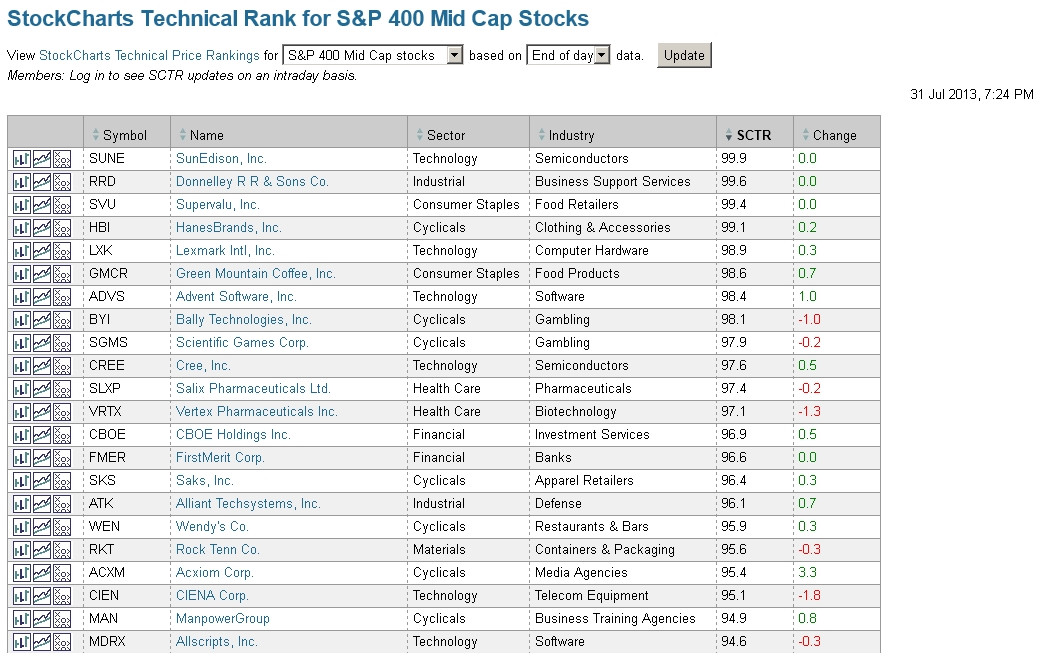Open the SharpChart bar icon for FMER
Viewport: 1040px width, 653px height.
(x=22, y=458)
